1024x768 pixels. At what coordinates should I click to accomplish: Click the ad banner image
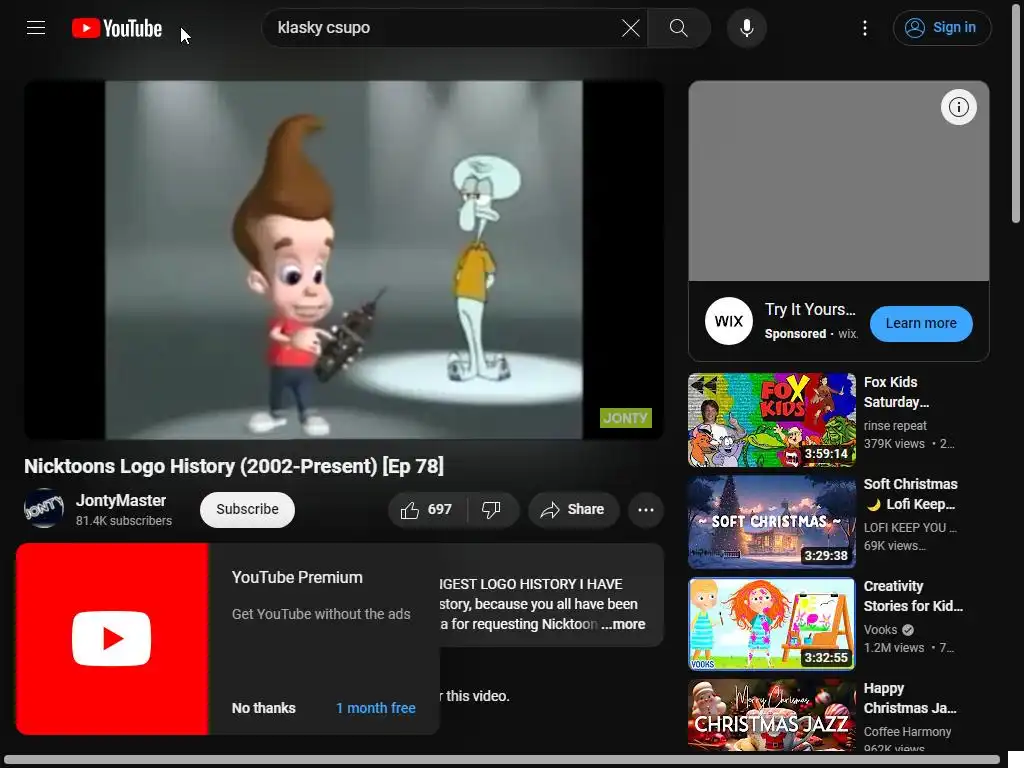coord(839,181)
